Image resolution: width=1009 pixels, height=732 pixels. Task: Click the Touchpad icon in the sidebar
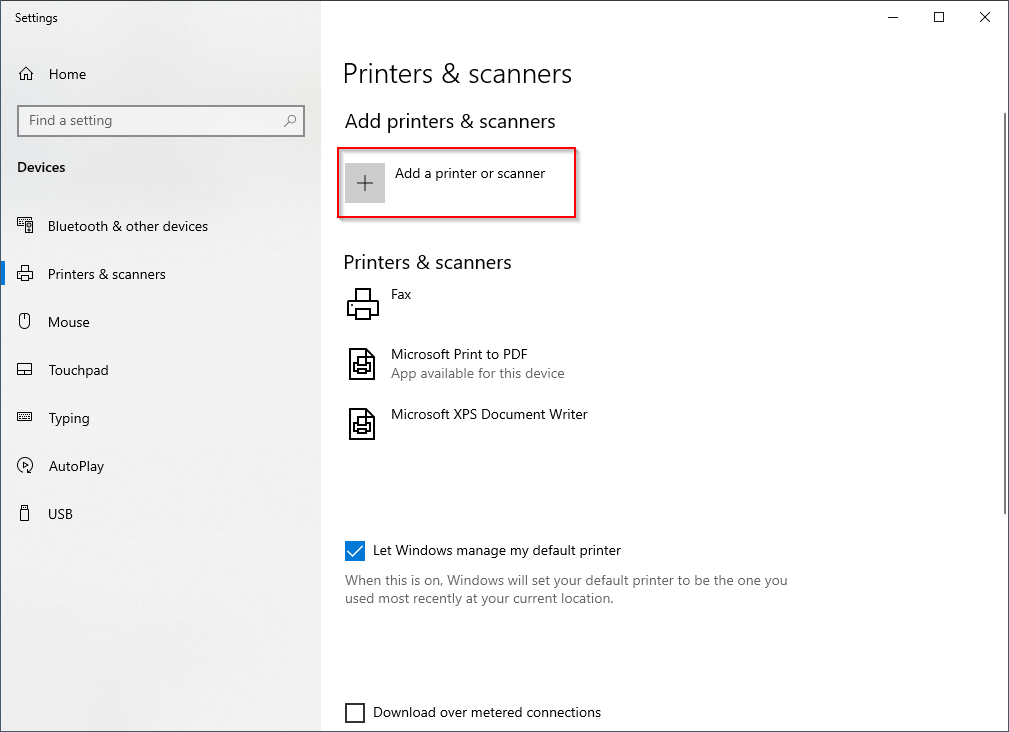point(25,370)
